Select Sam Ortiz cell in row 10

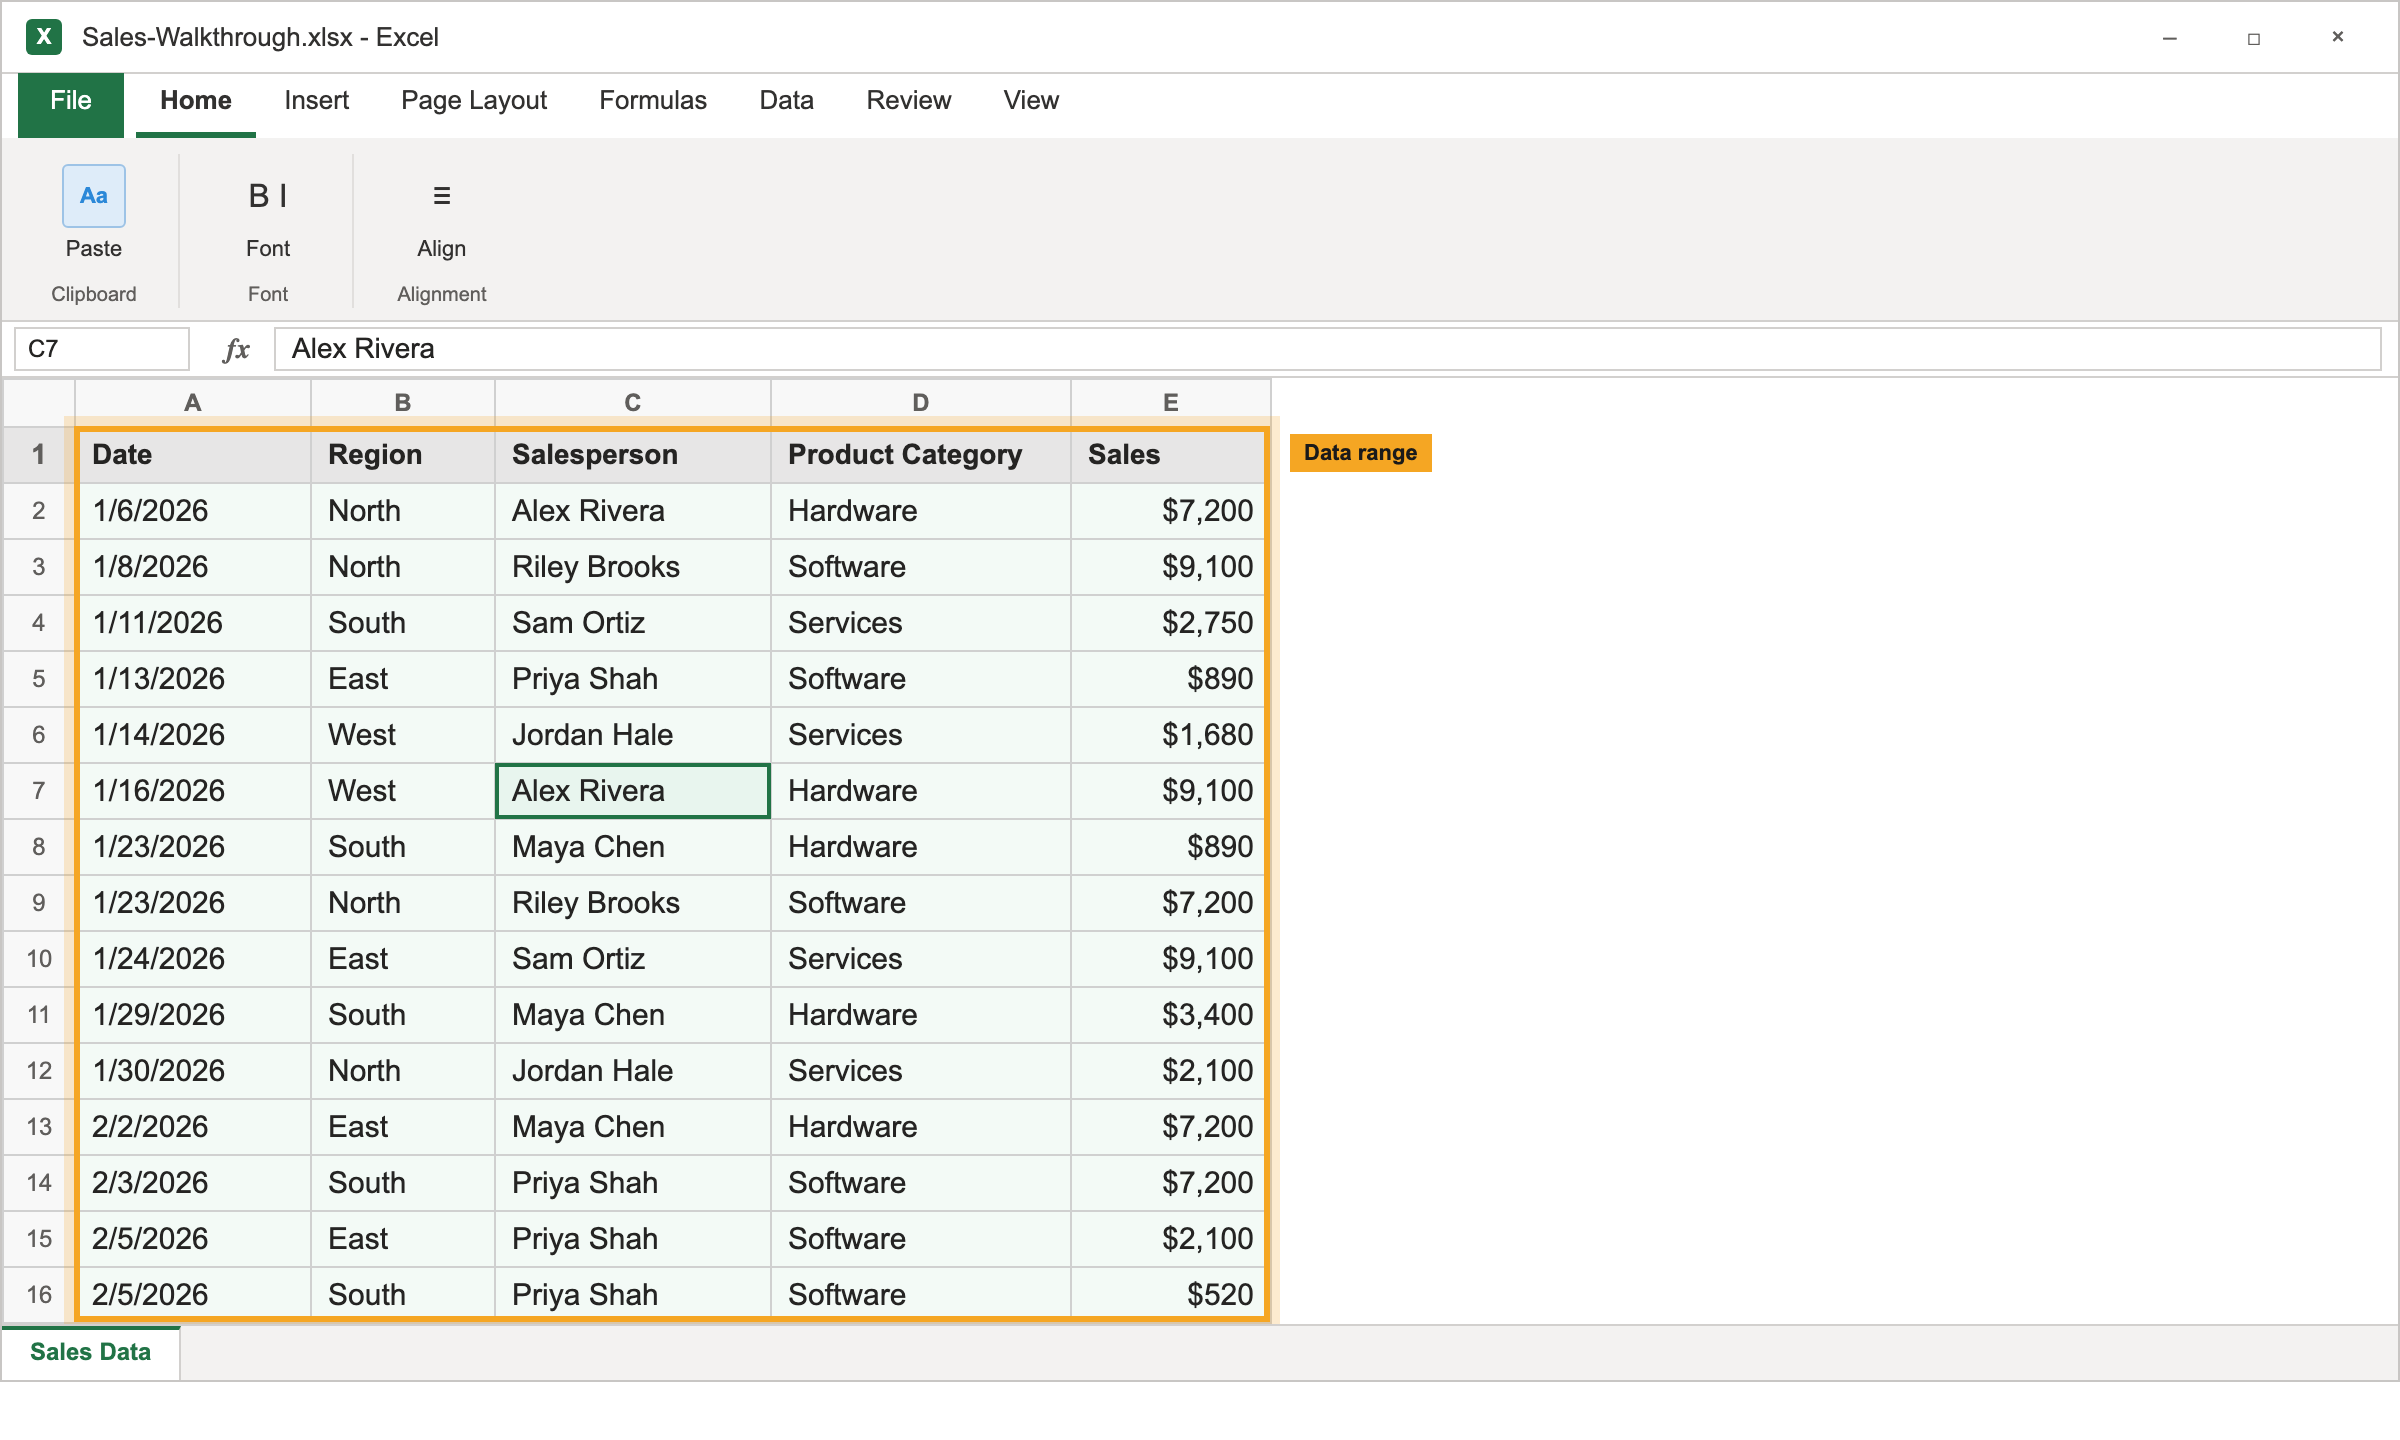pos(633,959)
